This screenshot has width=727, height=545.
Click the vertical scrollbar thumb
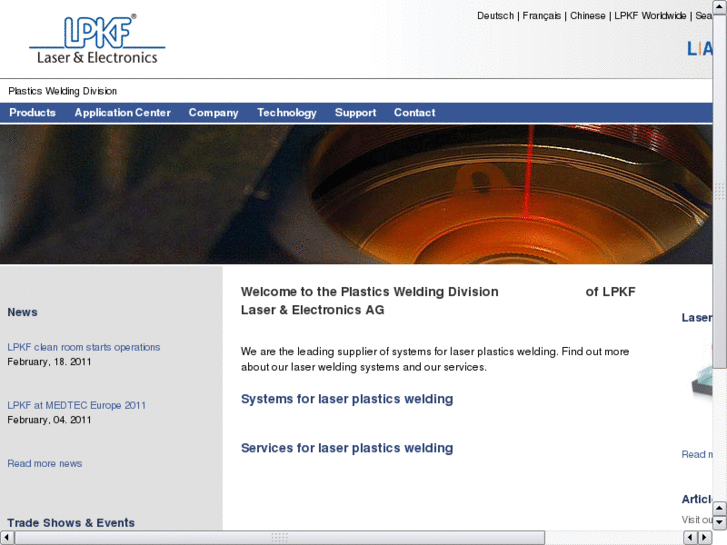click(x=720, y=191)
